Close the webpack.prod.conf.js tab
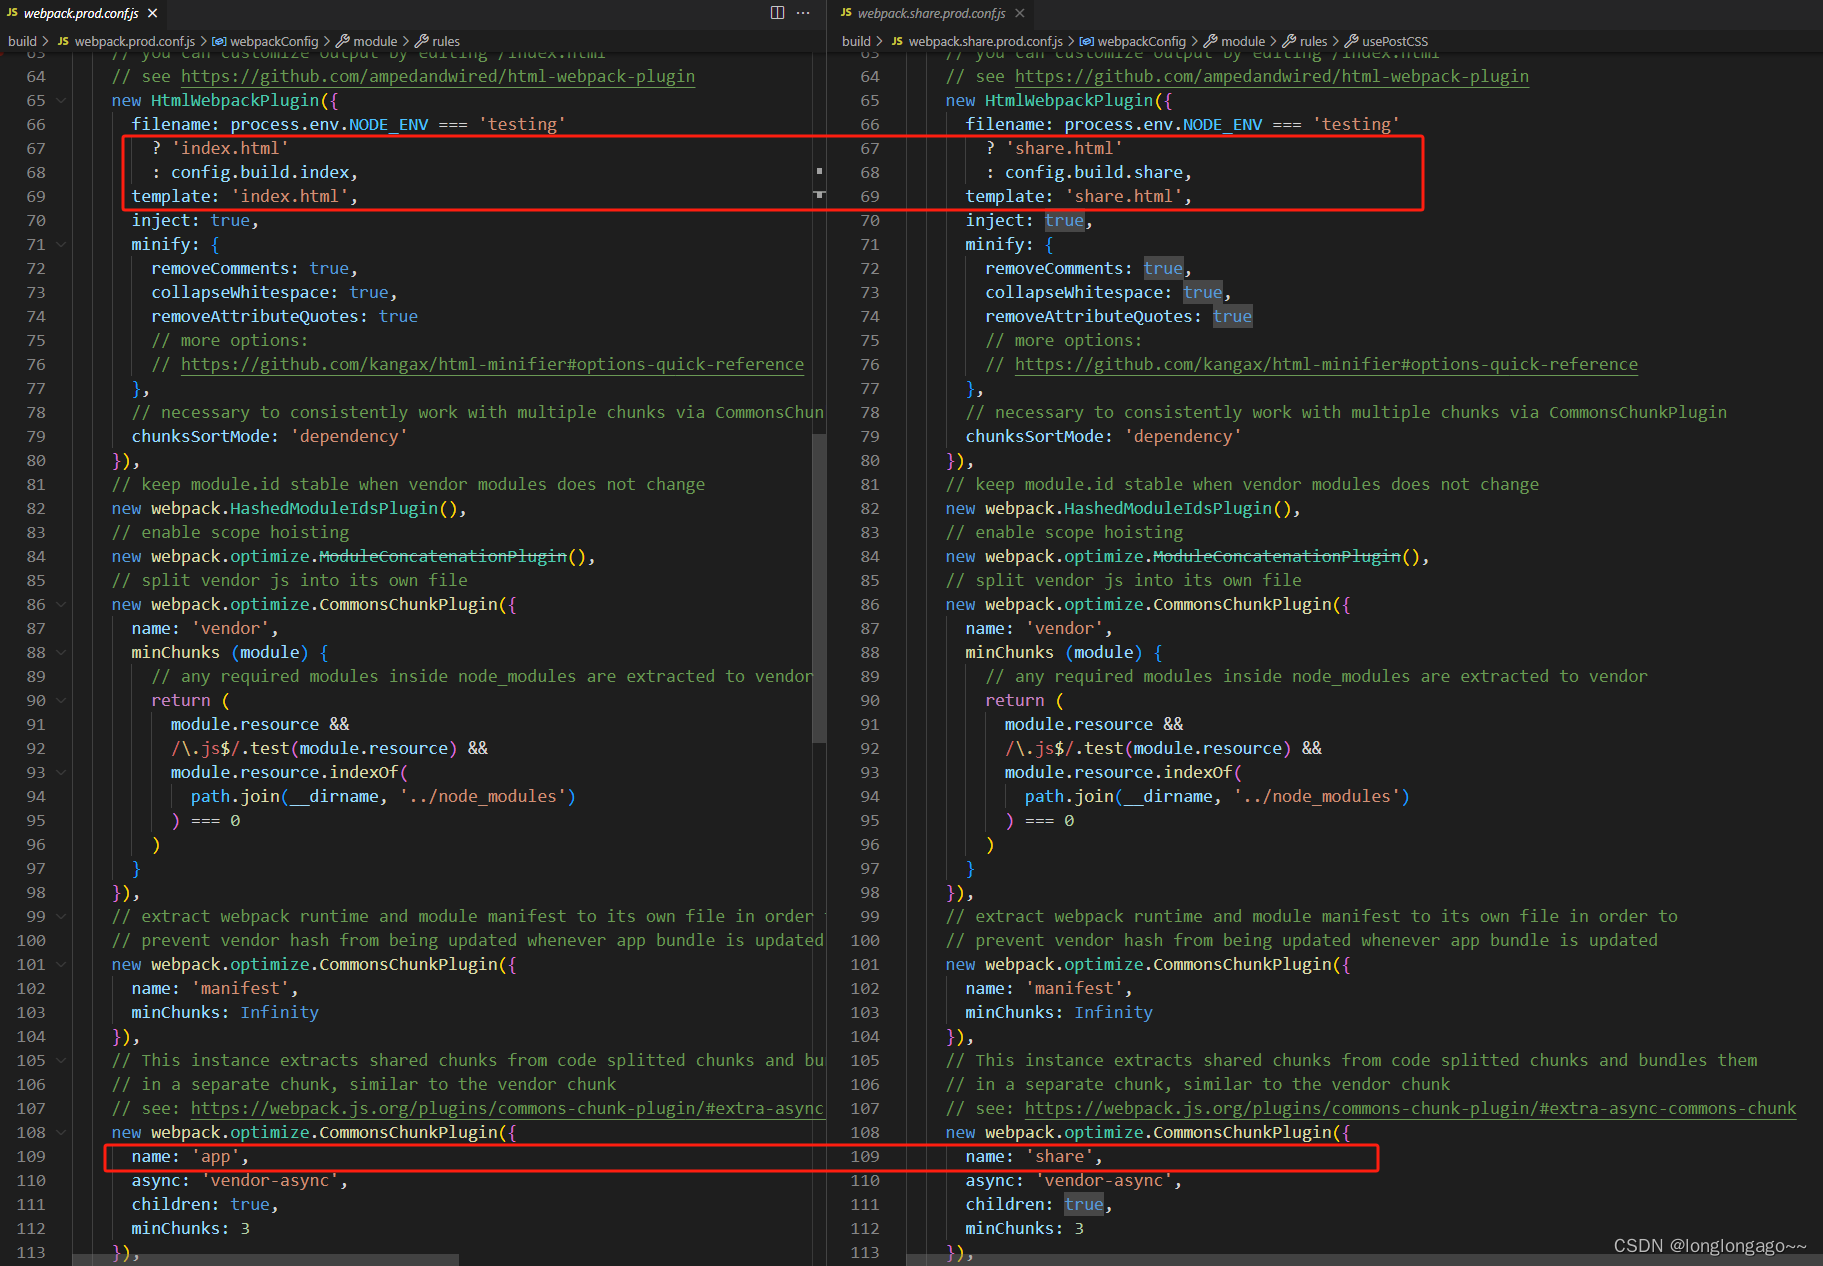Screen dimensions: 1823x1266 pyautogui.click(x=152, y=13)
